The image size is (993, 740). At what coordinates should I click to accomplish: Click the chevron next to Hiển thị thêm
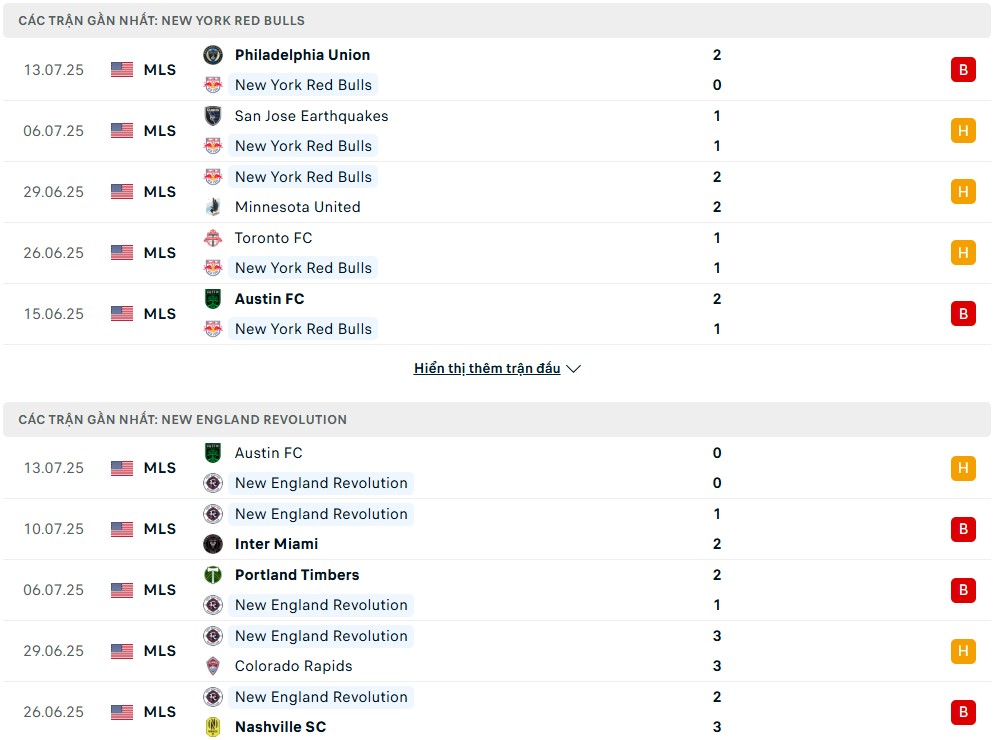tap(574, 369)
